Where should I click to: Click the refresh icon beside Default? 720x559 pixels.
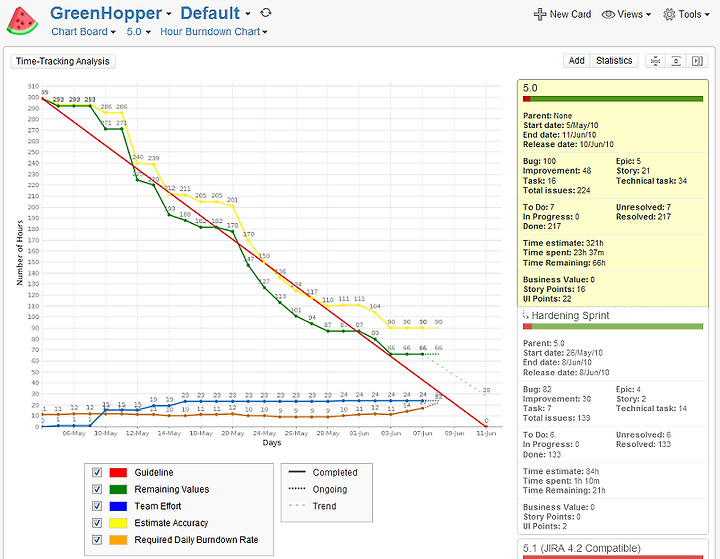point(265,13)
